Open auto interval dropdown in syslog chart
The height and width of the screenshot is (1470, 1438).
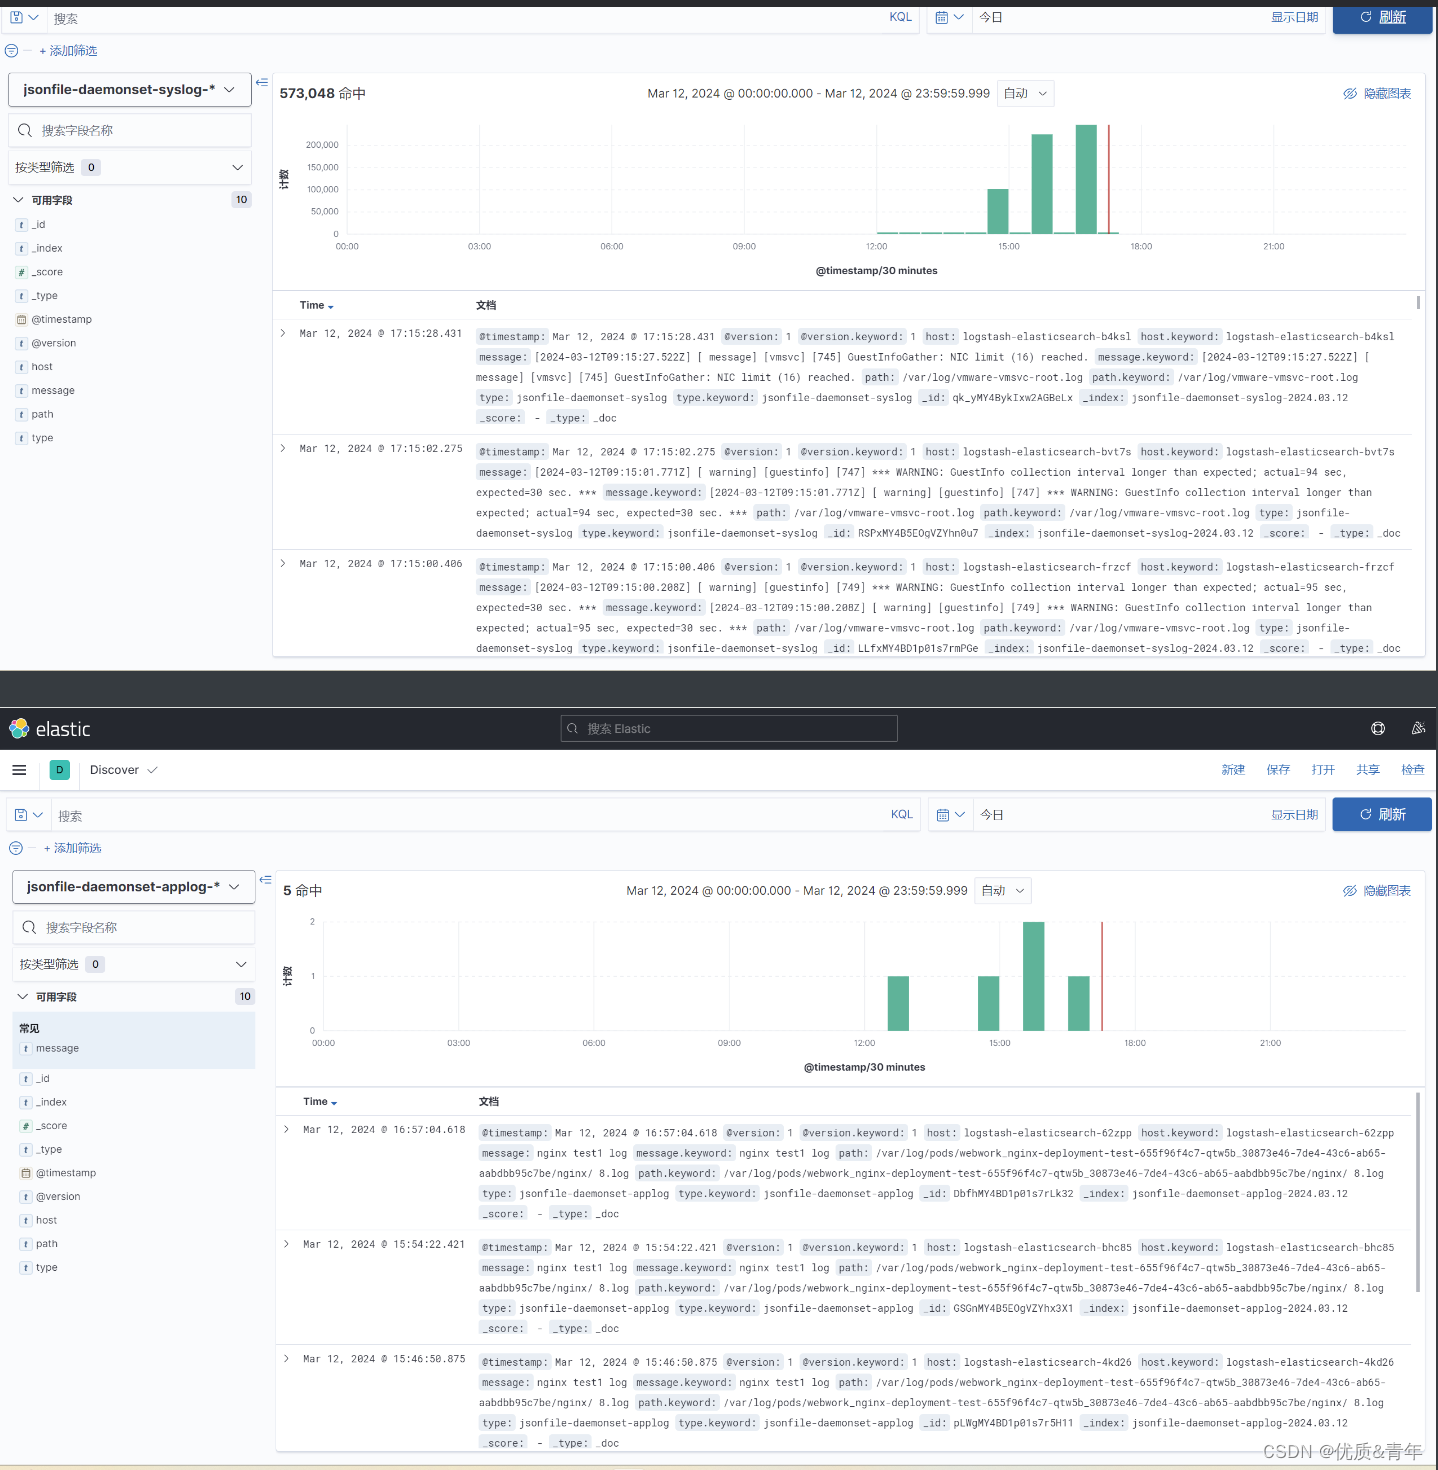[1025, 94]
